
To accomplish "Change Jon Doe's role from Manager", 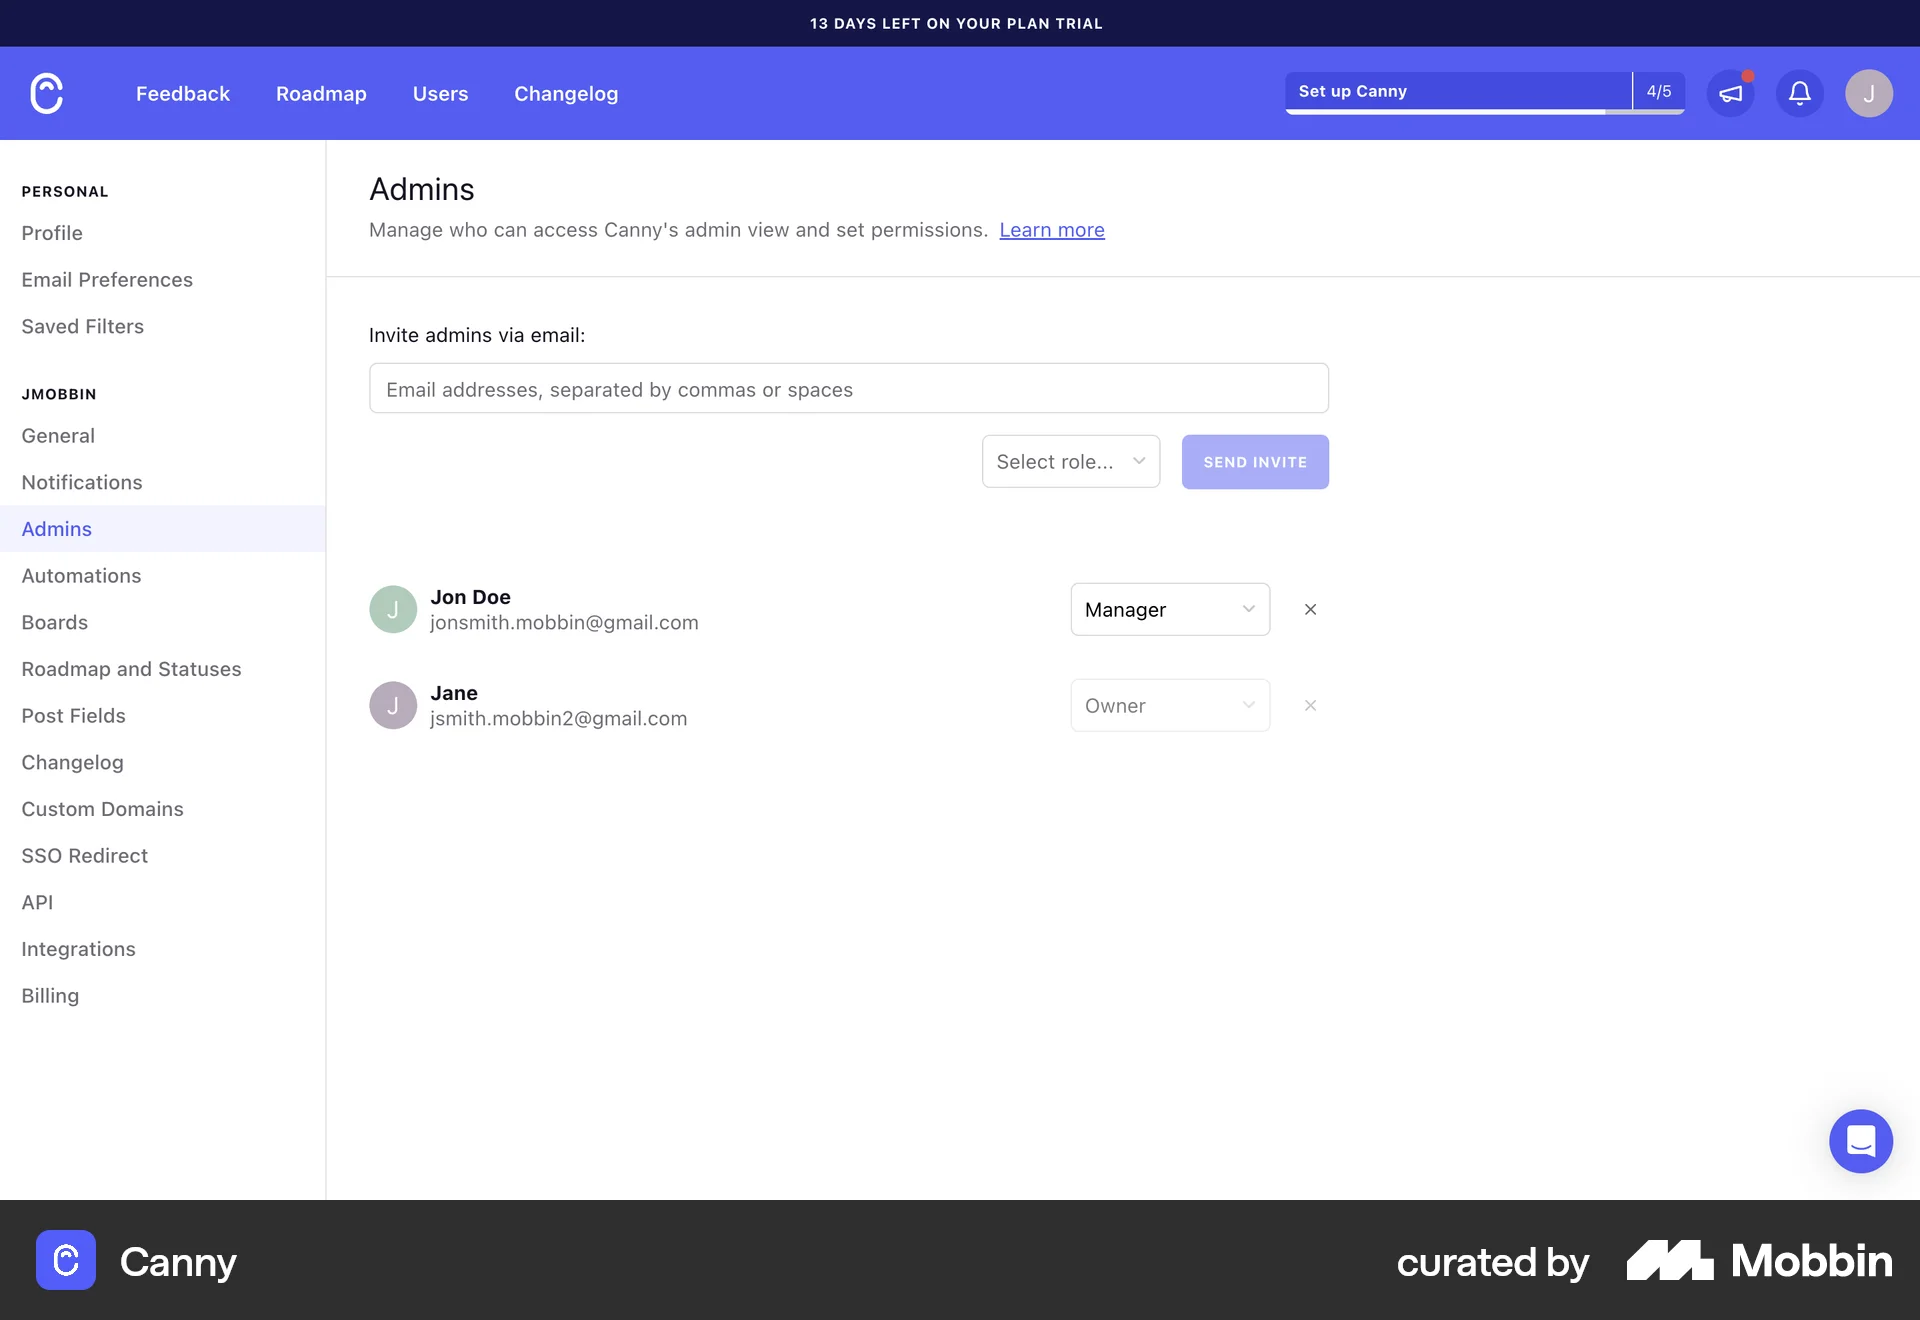I will (1169, 609).
